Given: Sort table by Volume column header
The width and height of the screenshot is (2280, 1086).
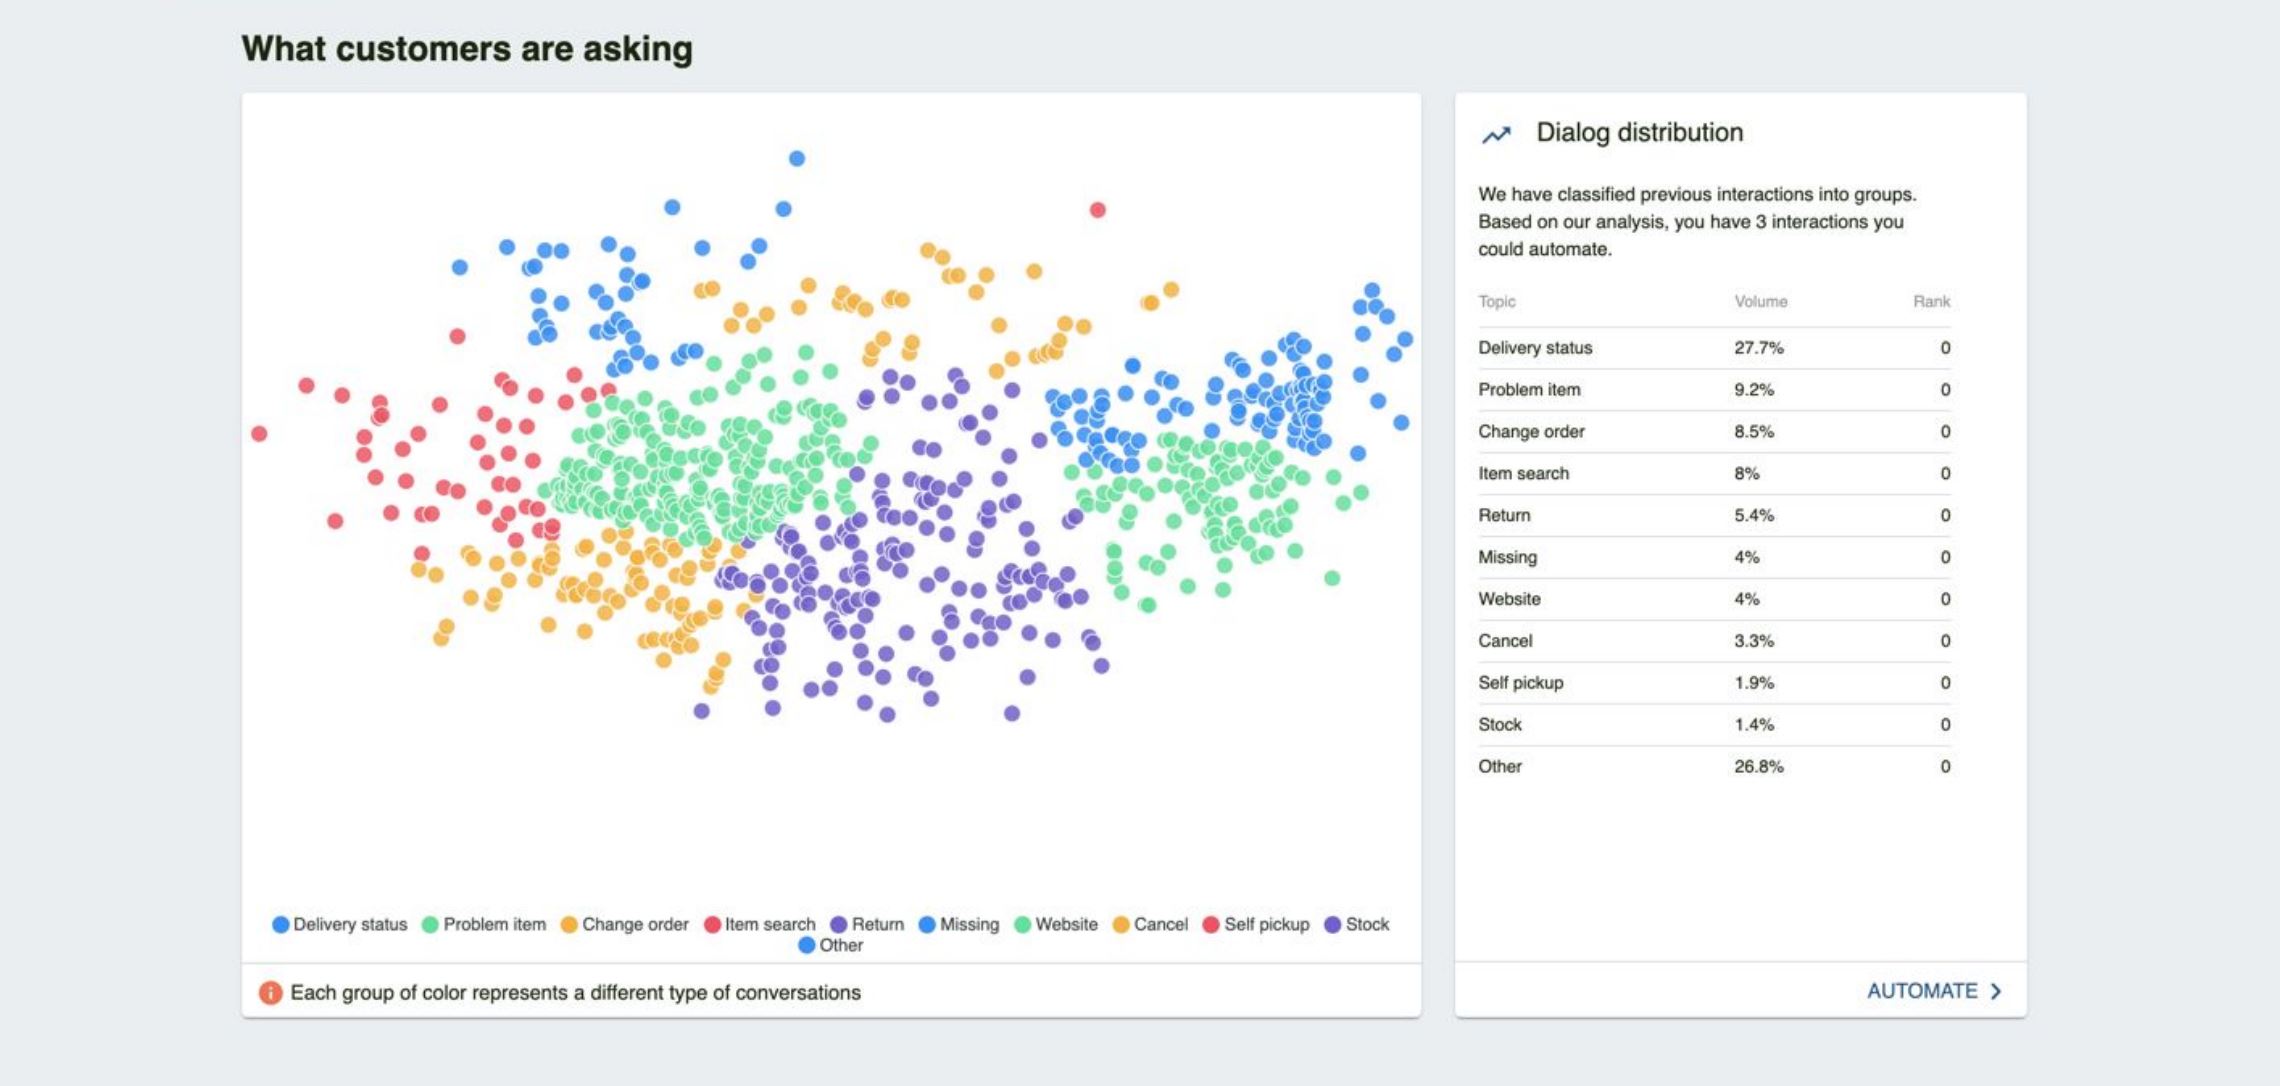Looking at the screenshot, I should click(1760, 302).
